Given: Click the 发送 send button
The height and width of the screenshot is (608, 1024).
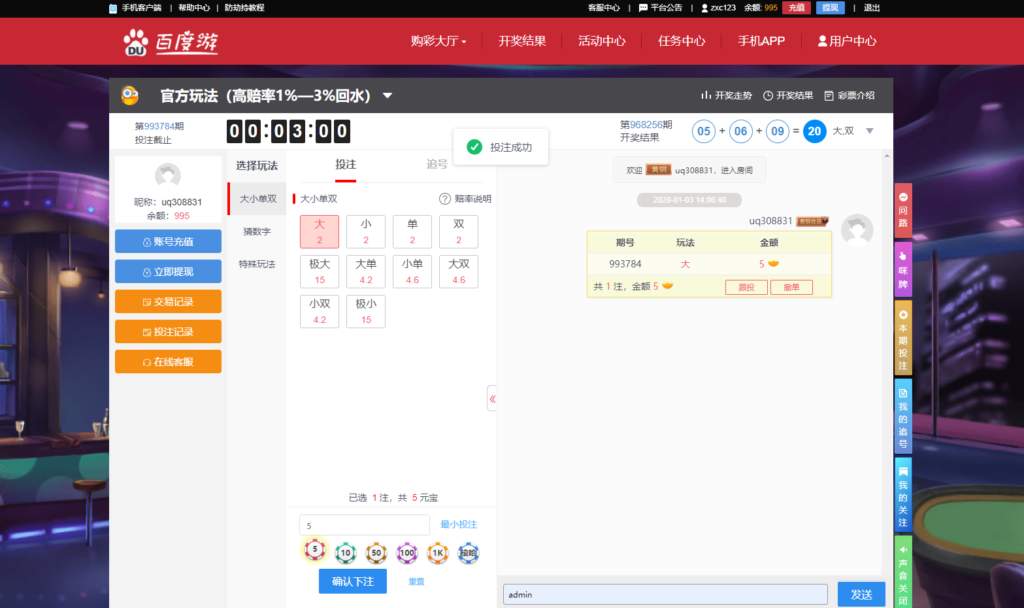Looking at the screenshot, I should click(861, 594).
